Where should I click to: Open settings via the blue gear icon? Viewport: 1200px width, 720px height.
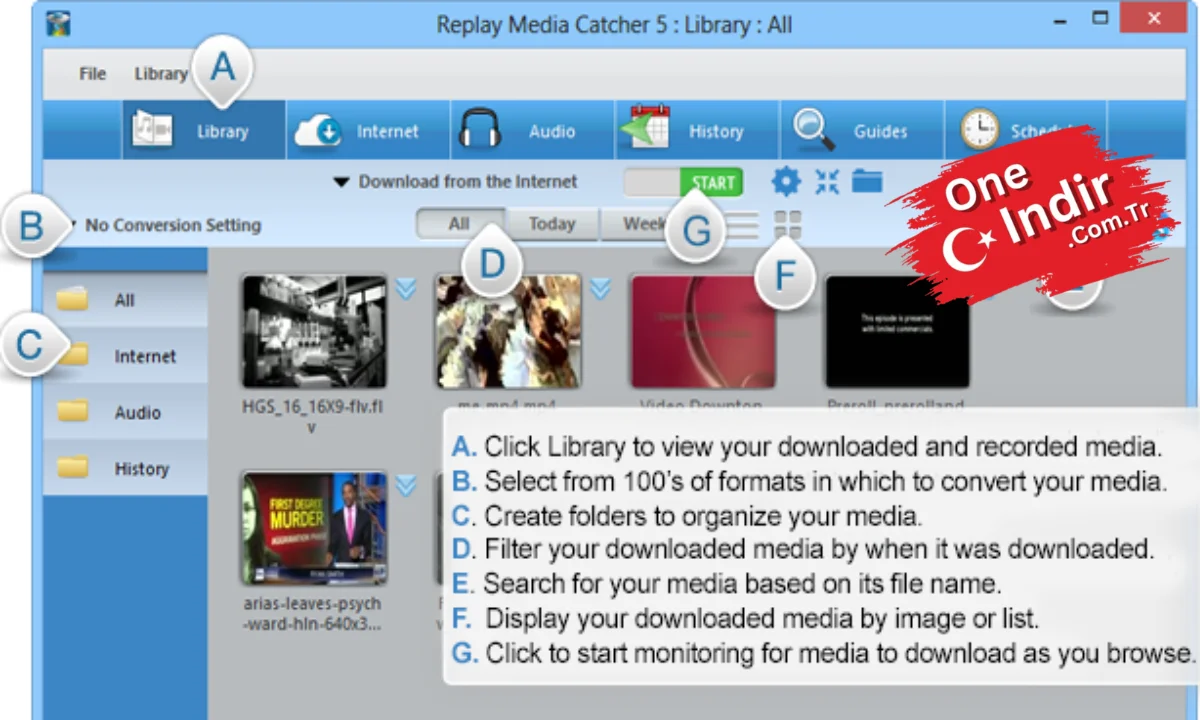[786, 182]
